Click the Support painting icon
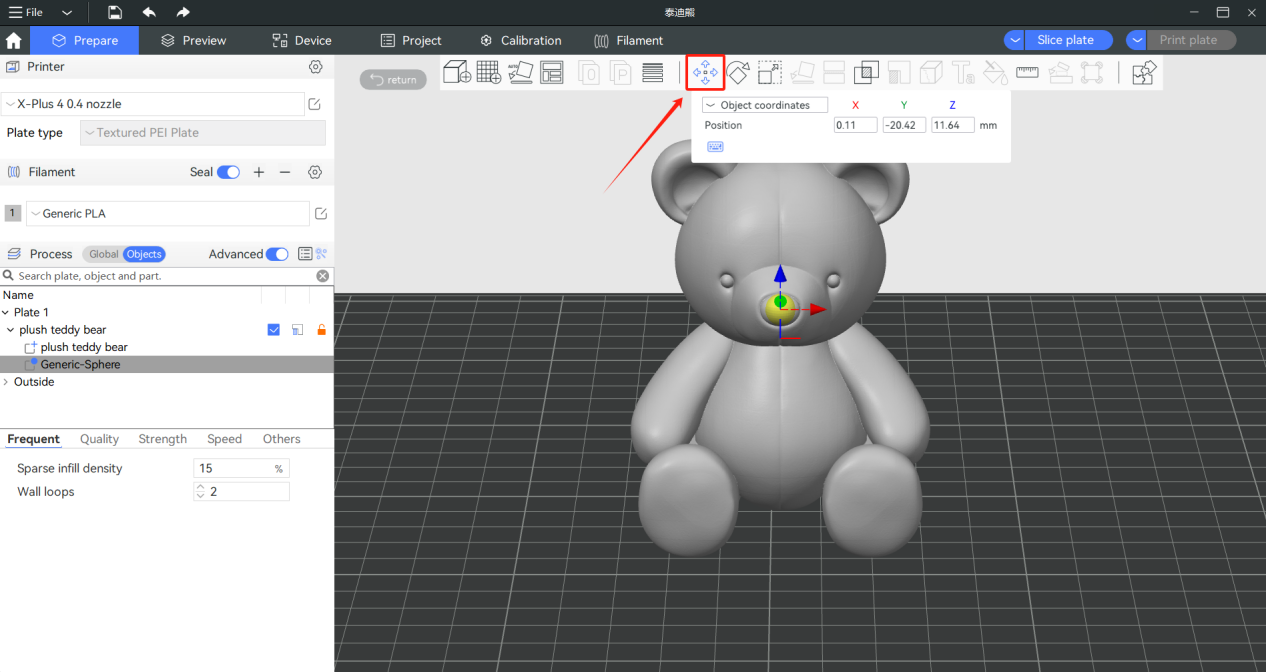The height and width of the screenshot is (672, 1266). pos(898,72)
